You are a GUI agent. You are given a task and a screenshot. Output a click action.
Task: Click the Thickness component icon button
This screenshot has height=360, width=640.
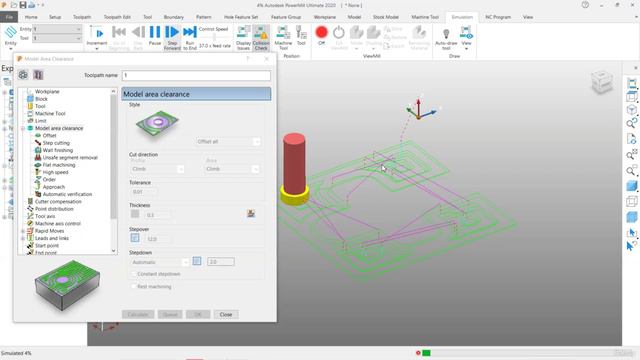(x=251, y=213)
